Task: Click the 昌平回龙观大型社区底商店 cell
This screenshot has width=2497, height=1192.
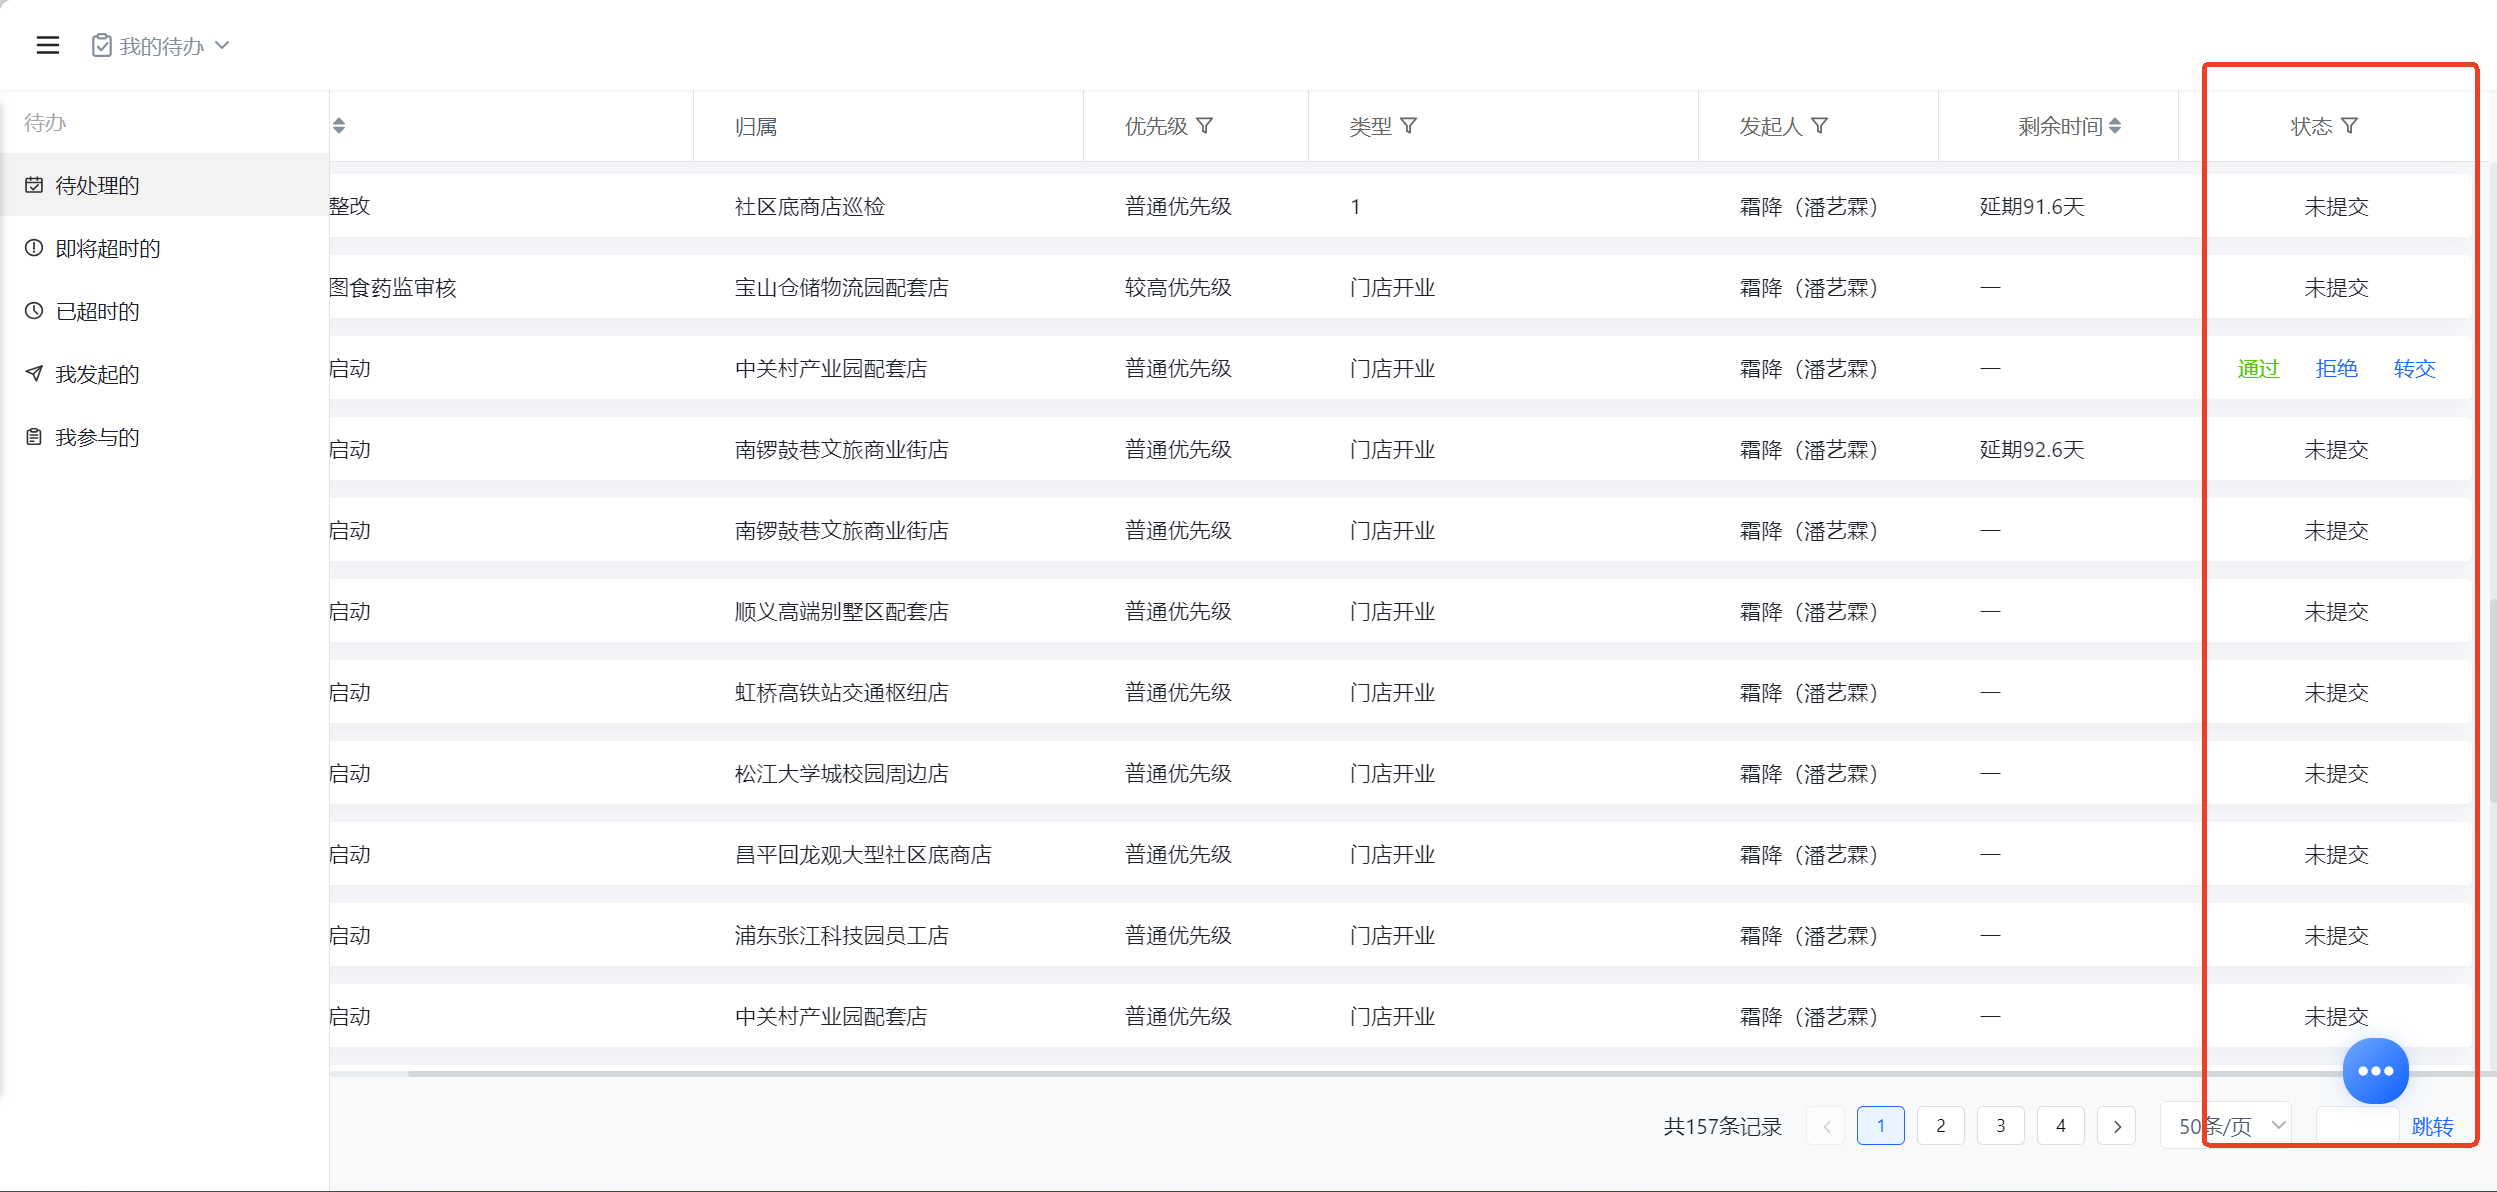Action: pyautogui.click(x=863, y=855)
